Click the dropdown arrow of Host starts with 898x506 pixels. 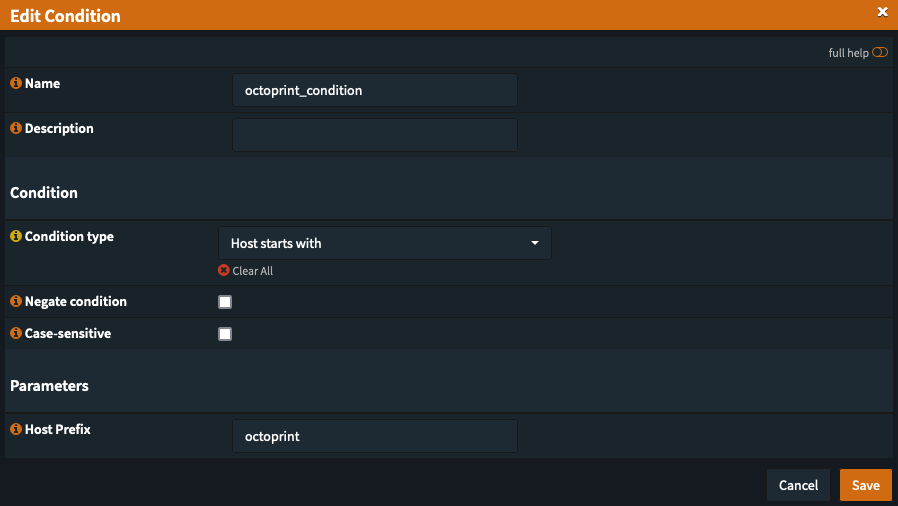click(x=535, y=243)
